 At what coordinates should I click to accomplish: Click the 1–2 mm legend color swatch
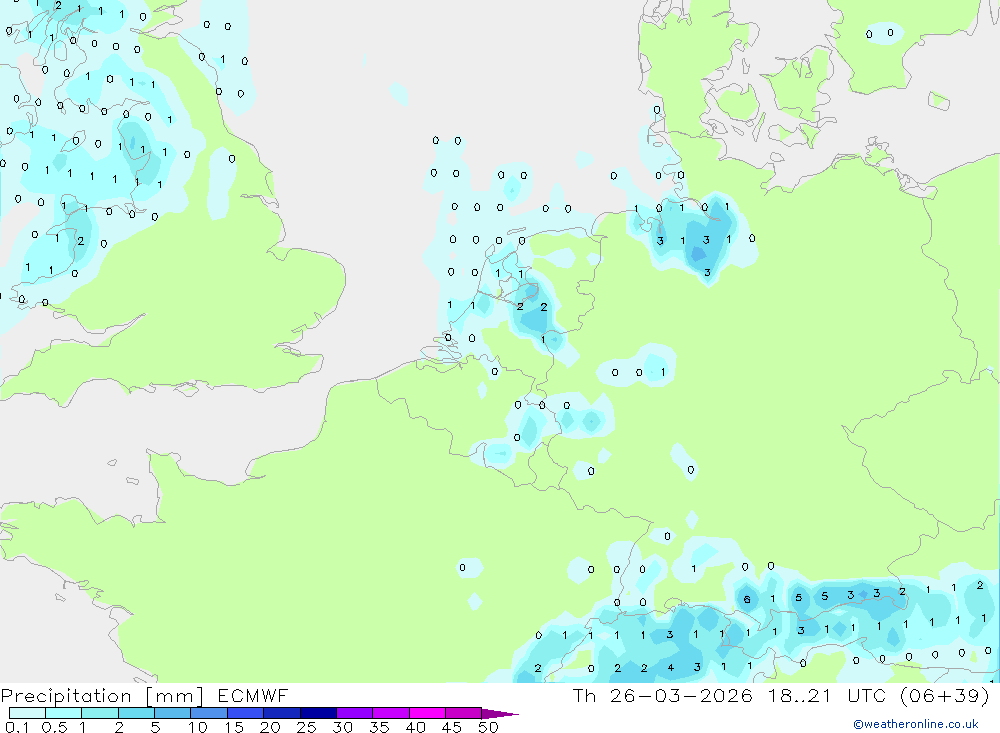click(x=100, y=713)
